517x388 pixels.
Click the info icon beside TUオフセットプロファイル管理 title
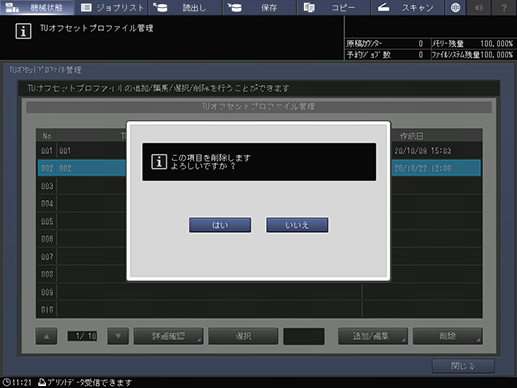click(x=23, y=31)
